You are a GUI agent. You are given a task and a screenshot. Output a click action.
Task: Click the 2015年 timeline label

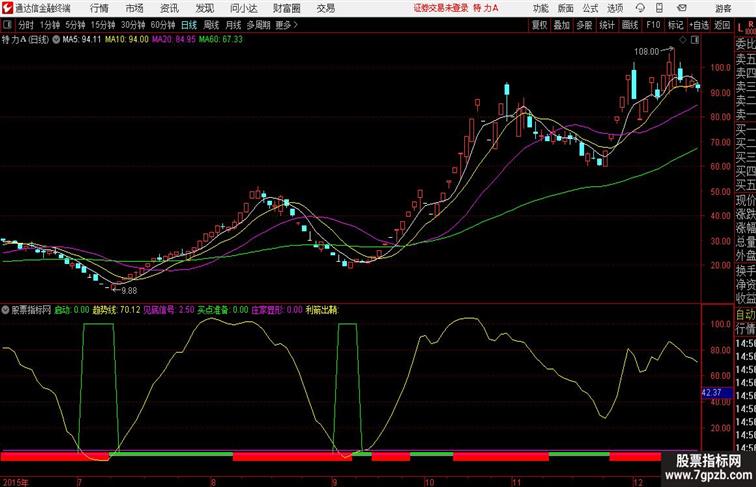pos(16,482)
